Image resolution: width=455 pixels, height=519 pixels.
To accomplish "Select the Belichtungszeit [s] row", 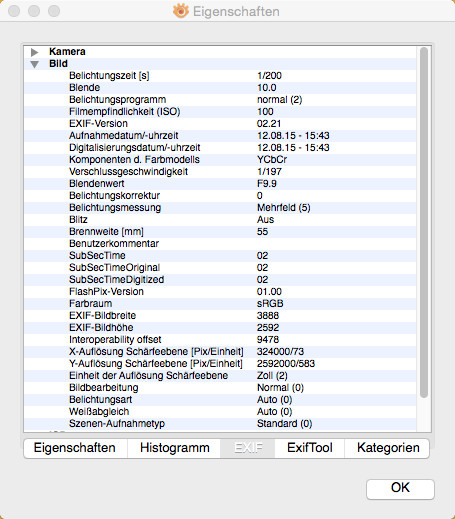I will (x=220, y=76).
